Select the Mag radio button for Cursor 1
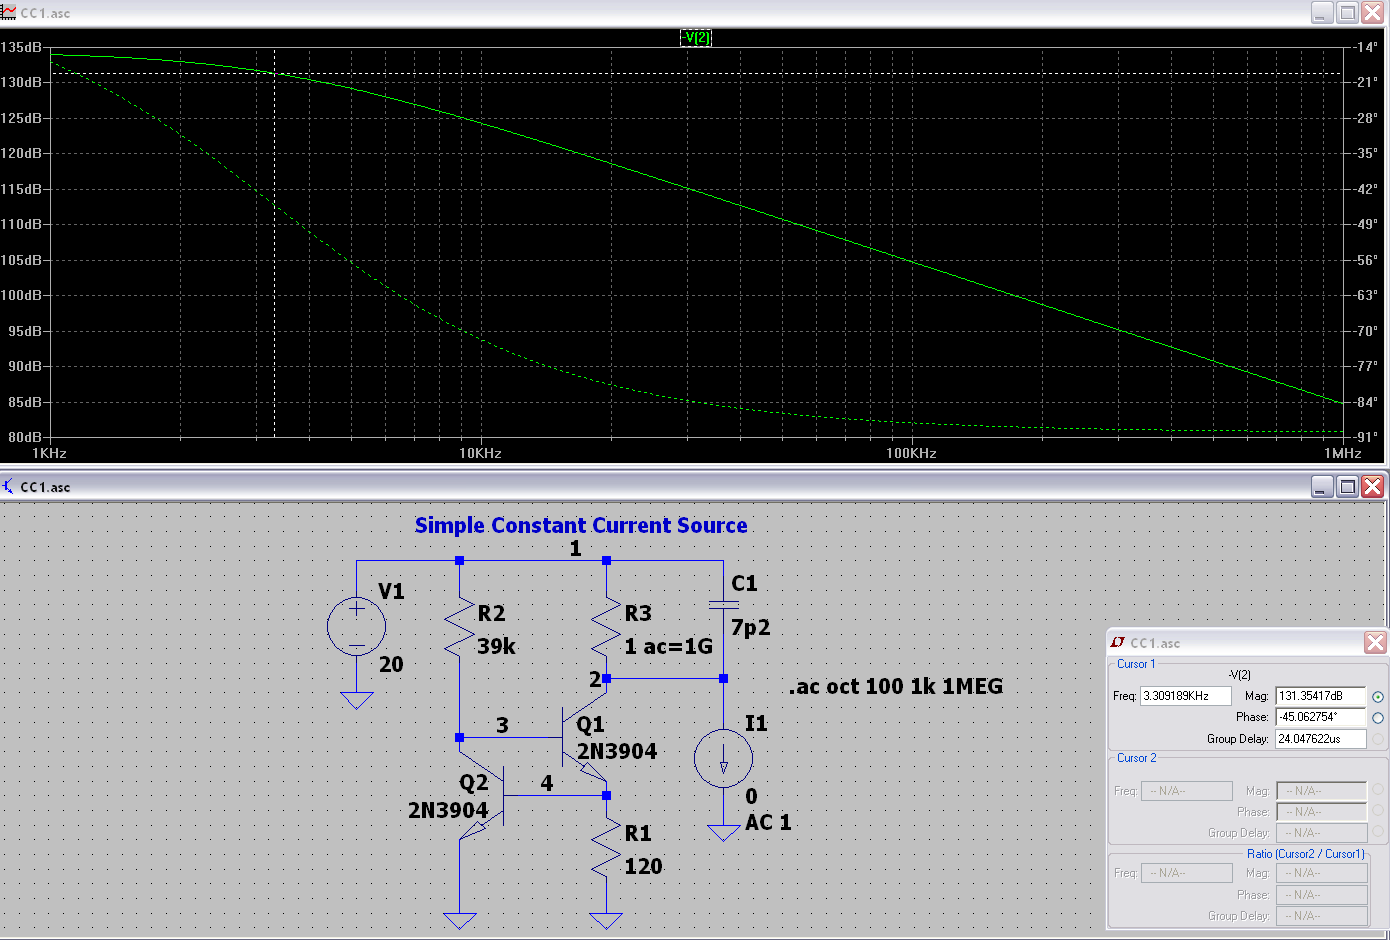The height and width of the screenshot is (940, 1390). point(1378,696)
